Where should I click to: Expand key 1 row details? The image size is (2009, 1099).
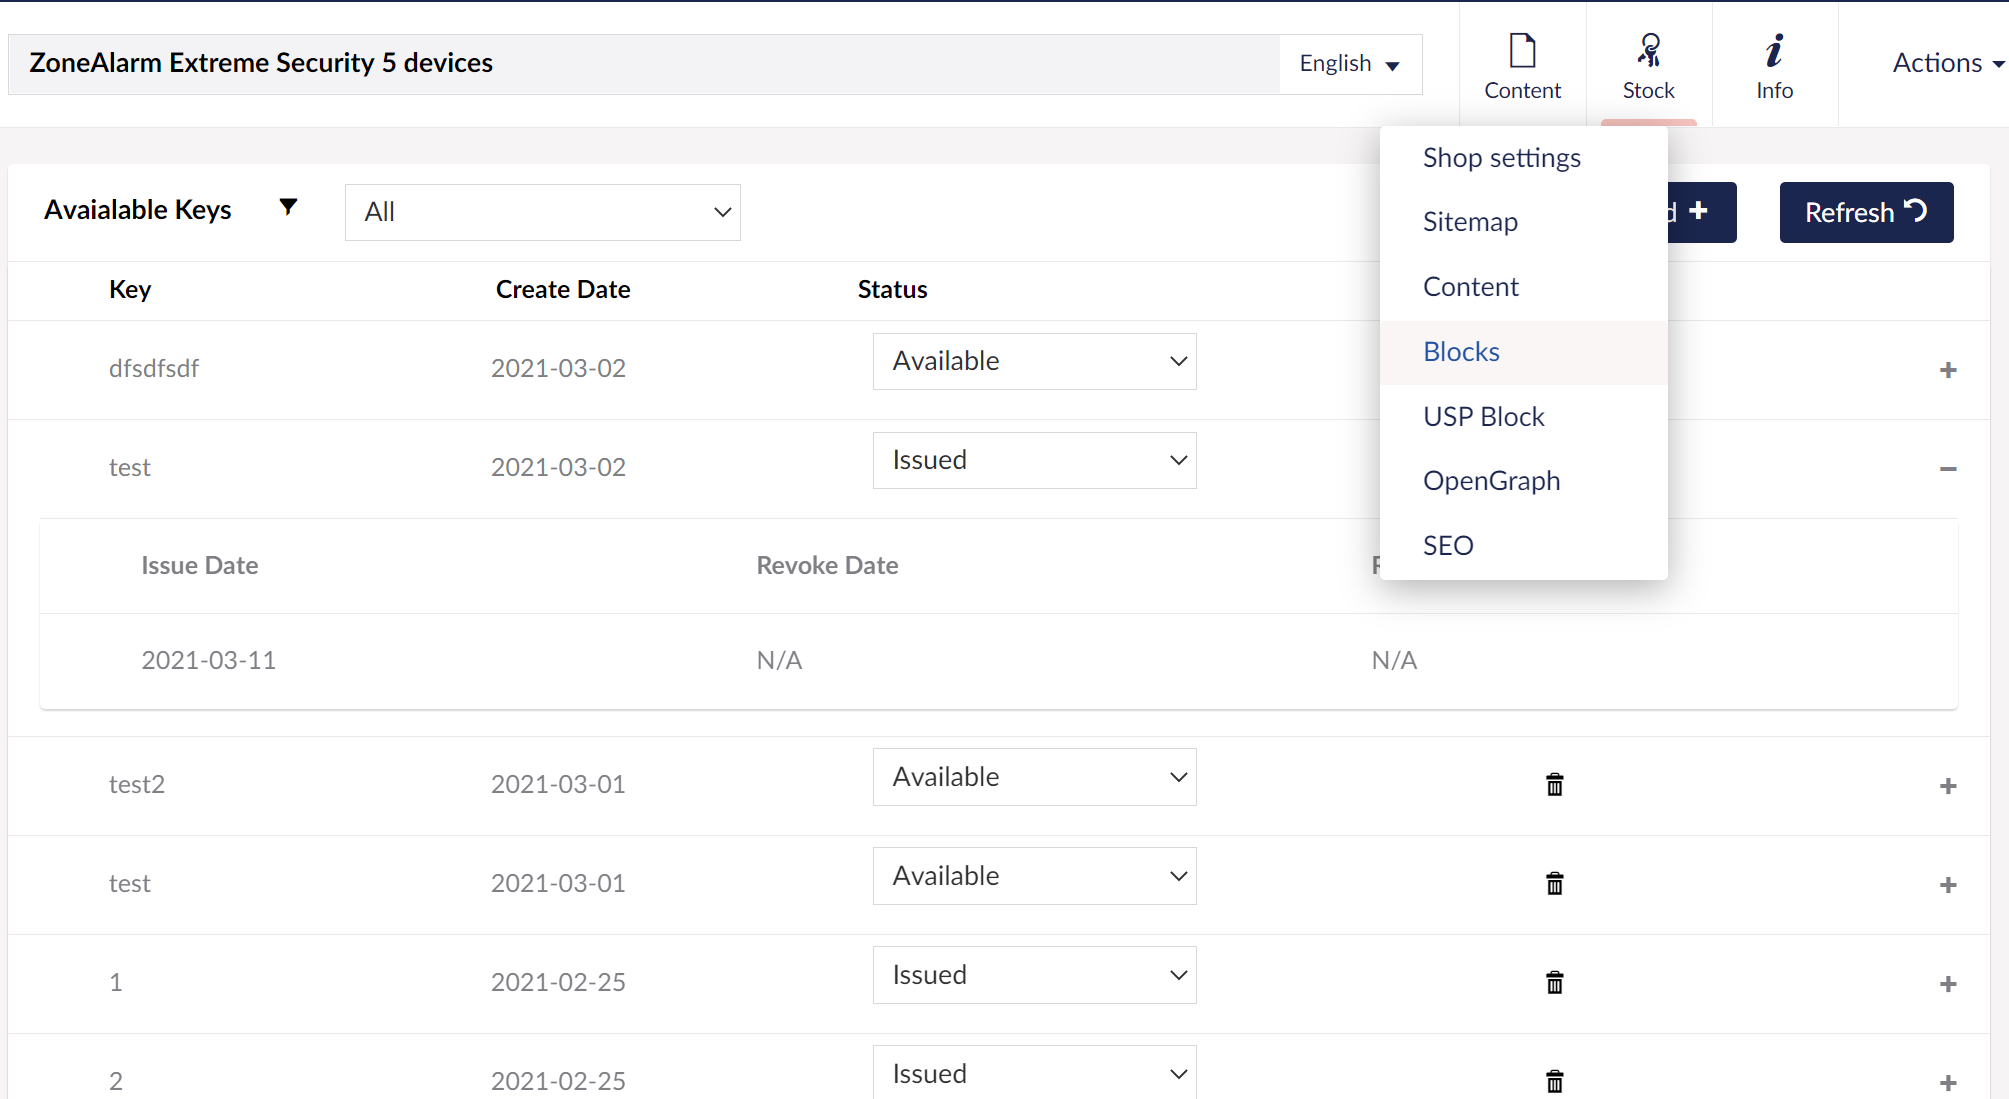[1947, 984]
